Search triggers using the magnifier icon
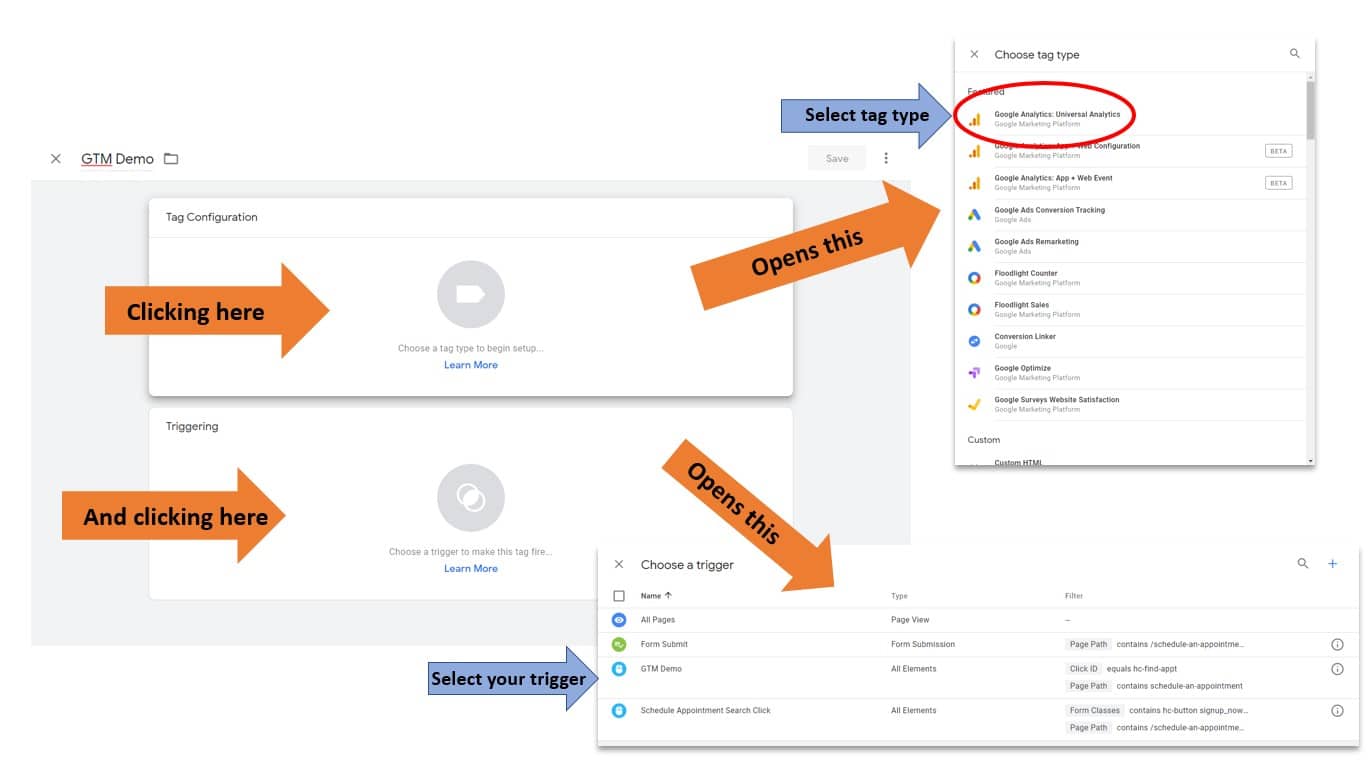 [x=1303, y=564]
